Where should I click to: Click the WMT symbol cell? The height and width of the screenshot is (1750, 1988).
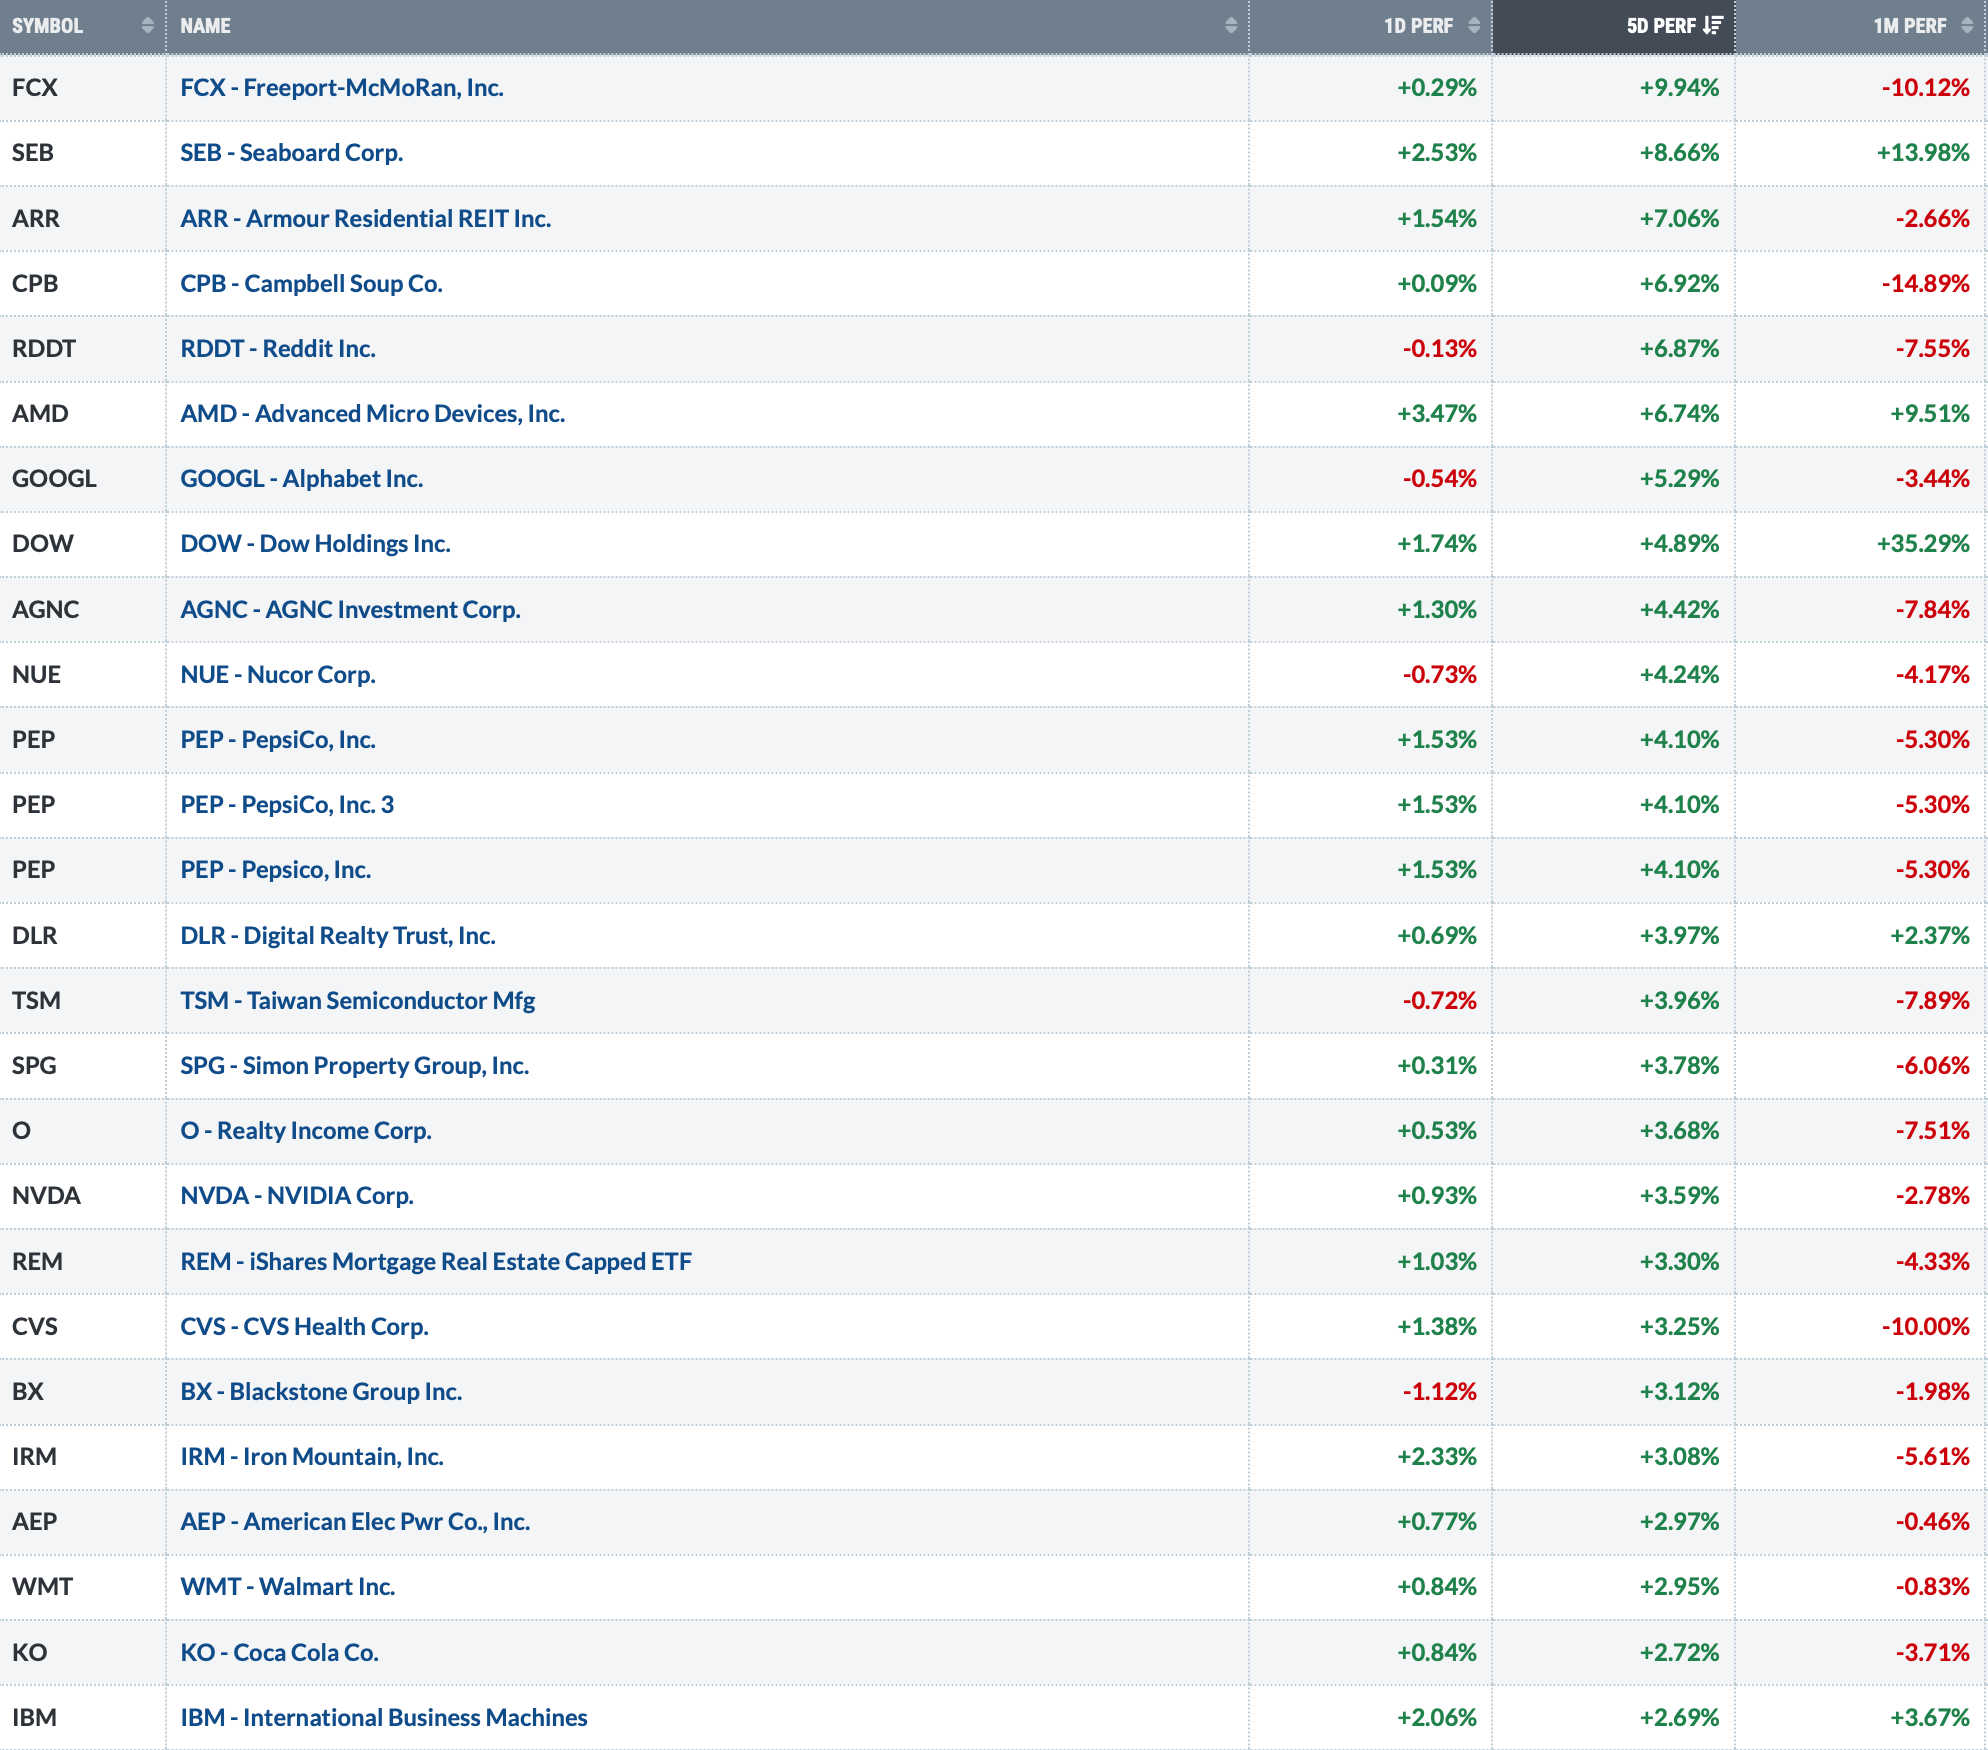pyautogui.click(x=42, y=1587)
